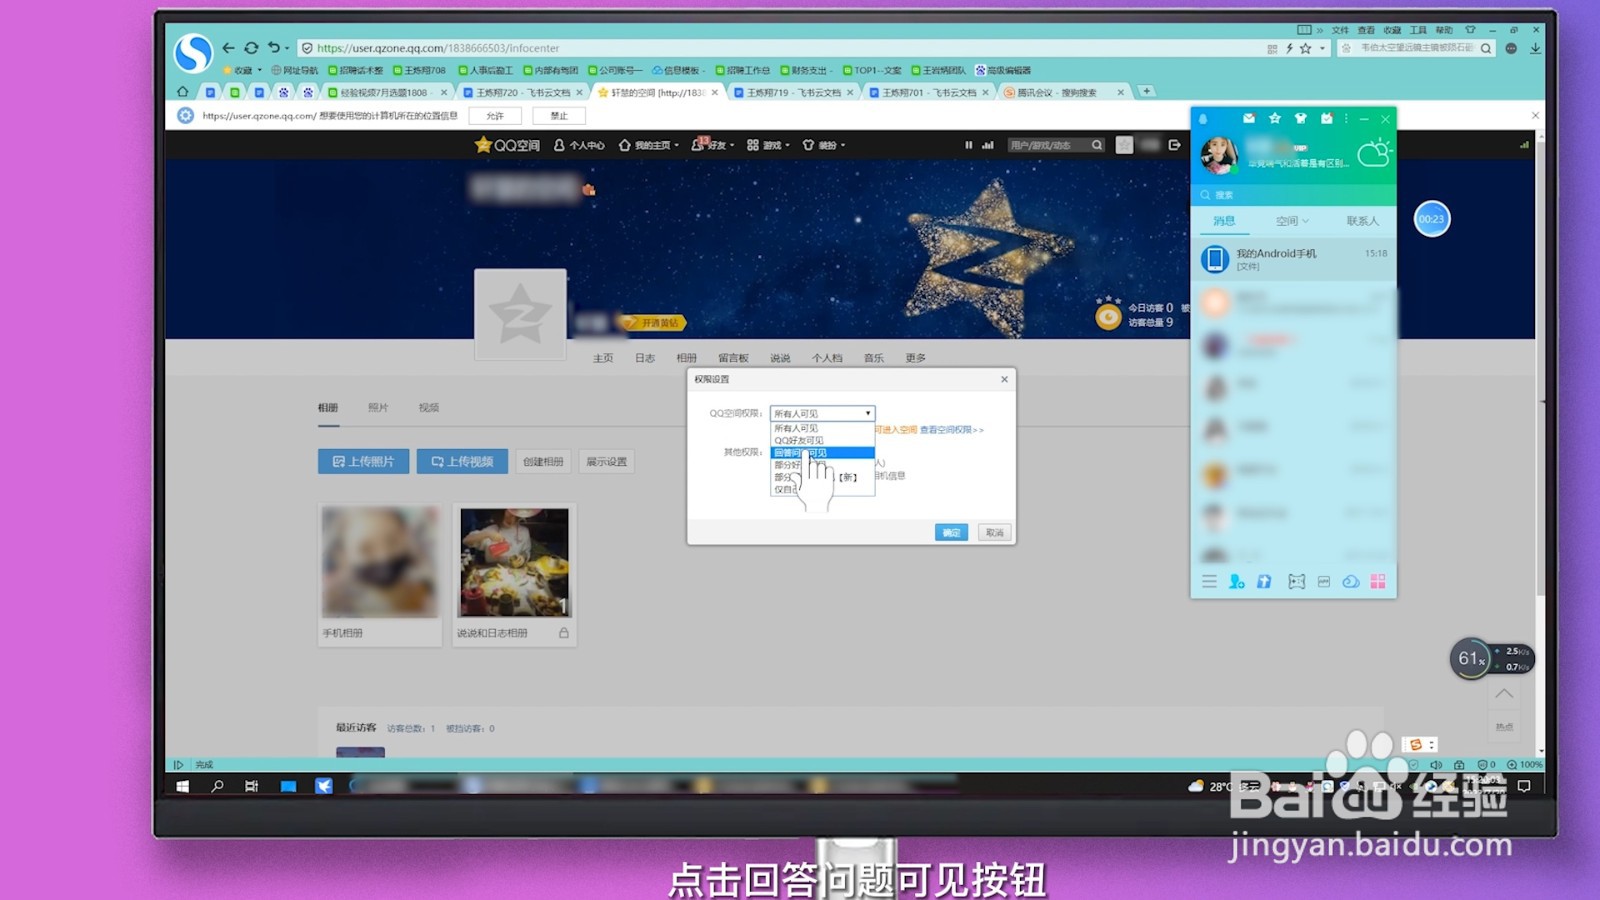Viewport: 1600px width, 900px height.
Task: Open the cloud icon in QQ bottom bar
Action: pyautogui.click(x=1351, y=581)
